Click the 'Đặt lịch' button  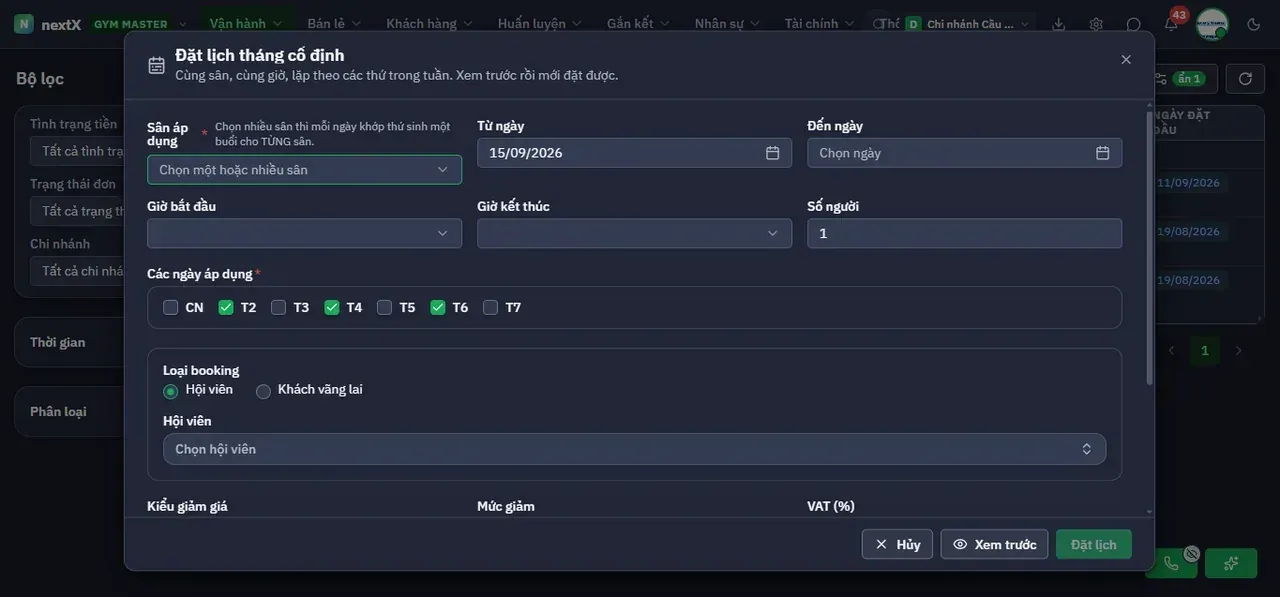(x=1094, y=544)
